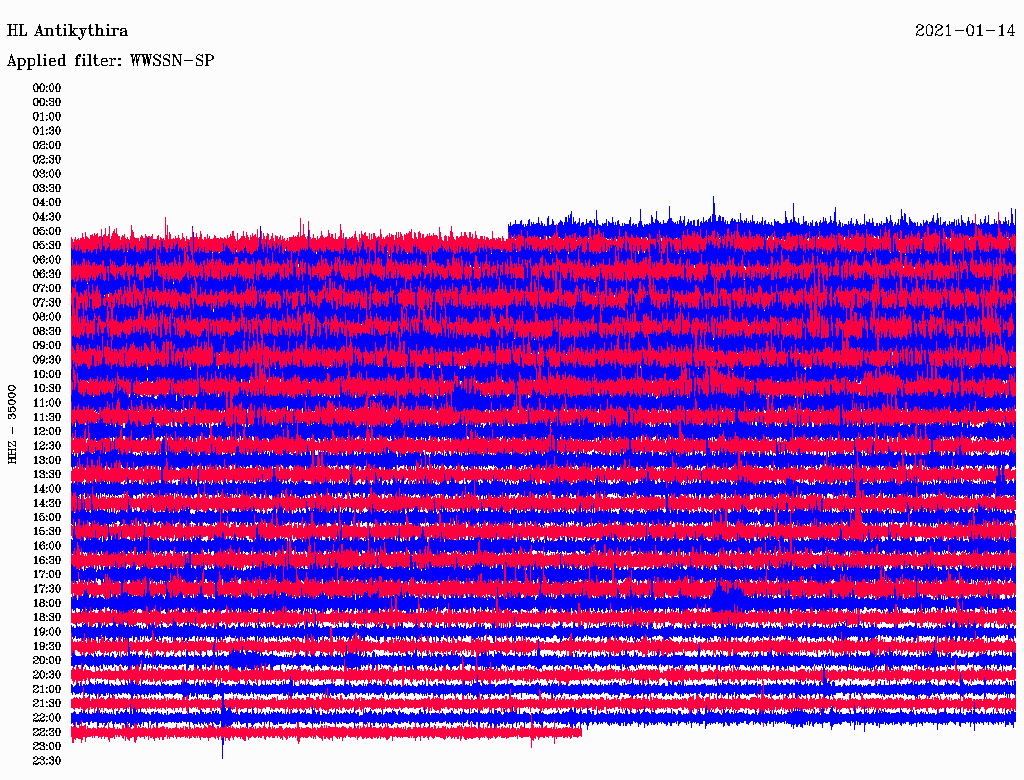Click the 07:30 time label
The height and width of the screenshot is (780, 1024).
click(x=47, y=302)
